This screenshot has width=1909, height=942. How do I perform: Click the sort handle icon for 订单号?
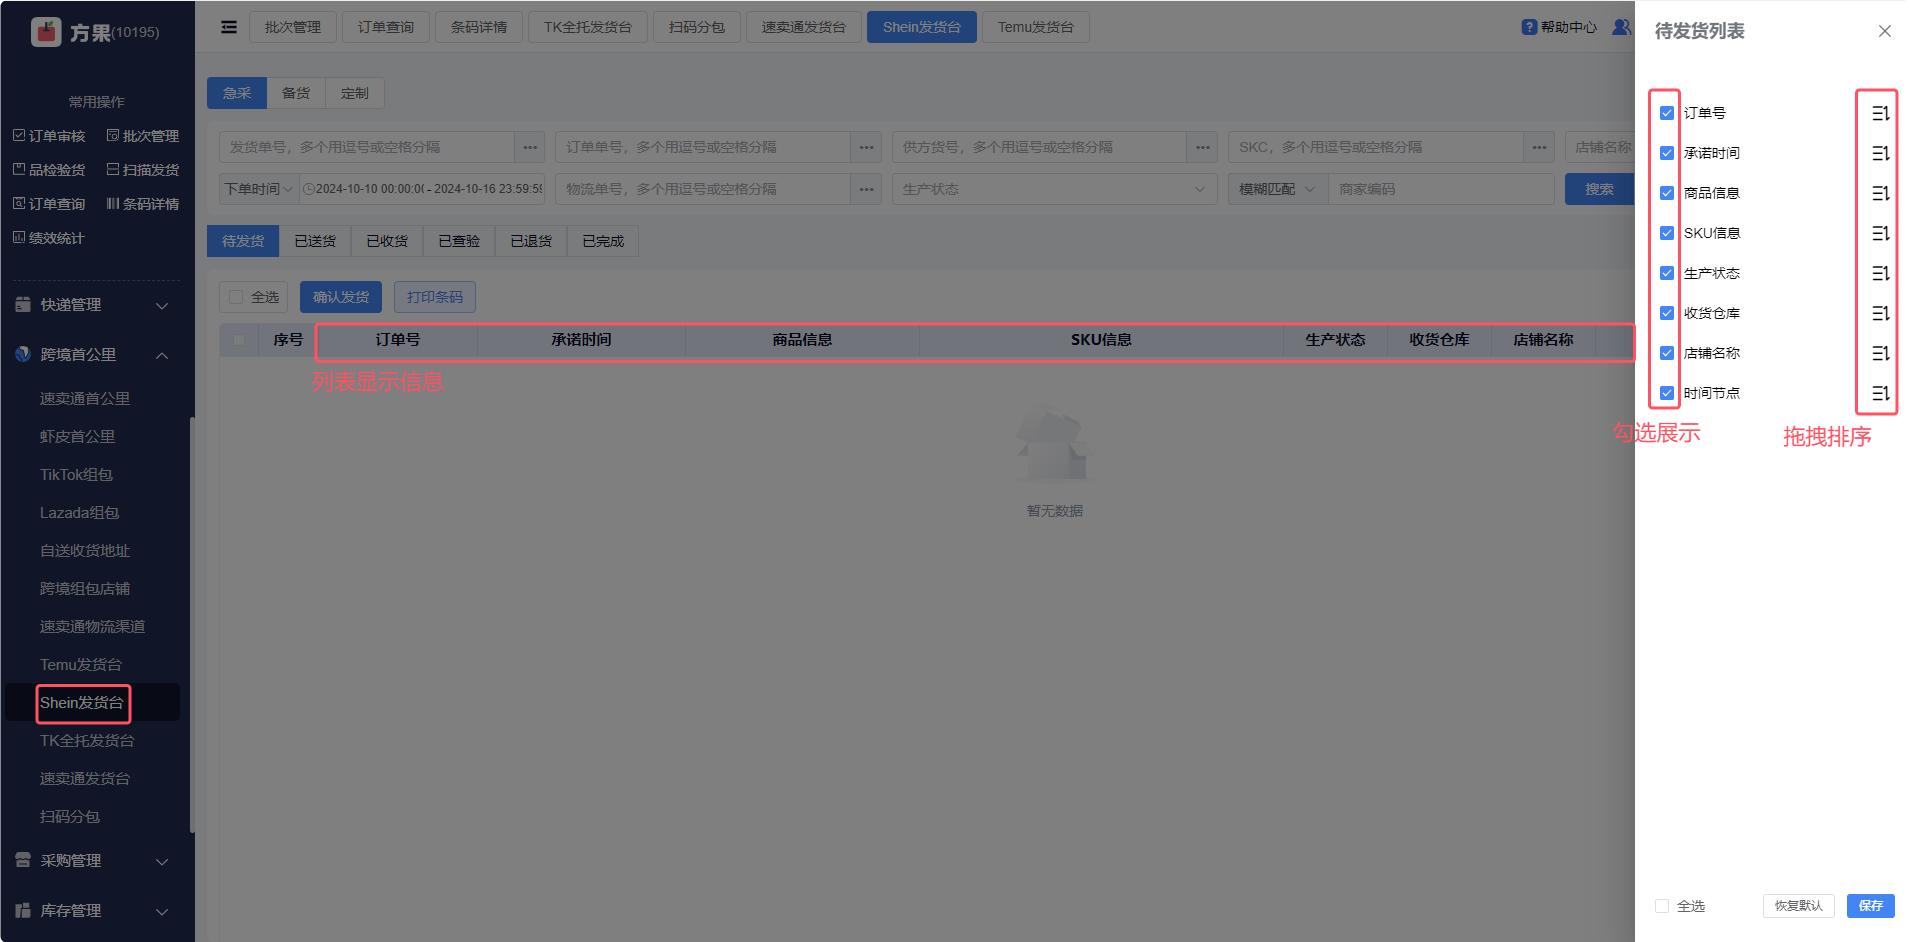pyautogui.click(x=1880, y=113)
